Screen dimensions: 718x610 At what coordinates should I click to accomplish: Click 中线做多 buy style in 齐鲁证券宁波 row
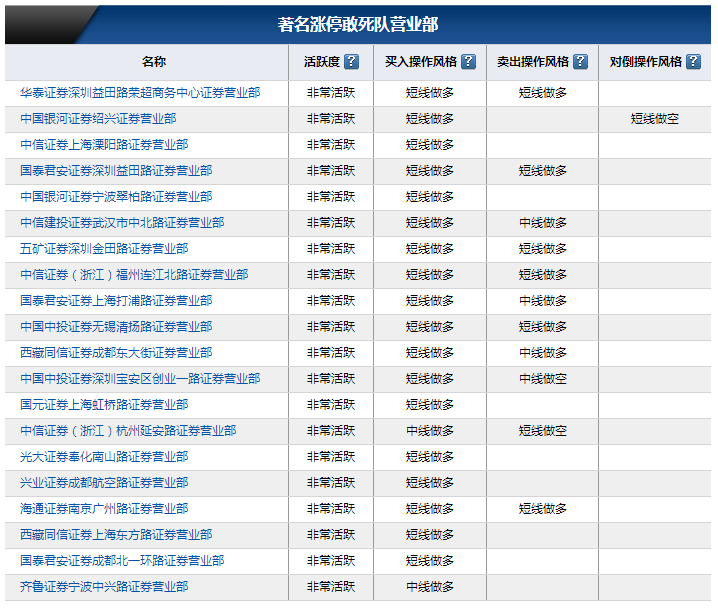pos(430,587)
